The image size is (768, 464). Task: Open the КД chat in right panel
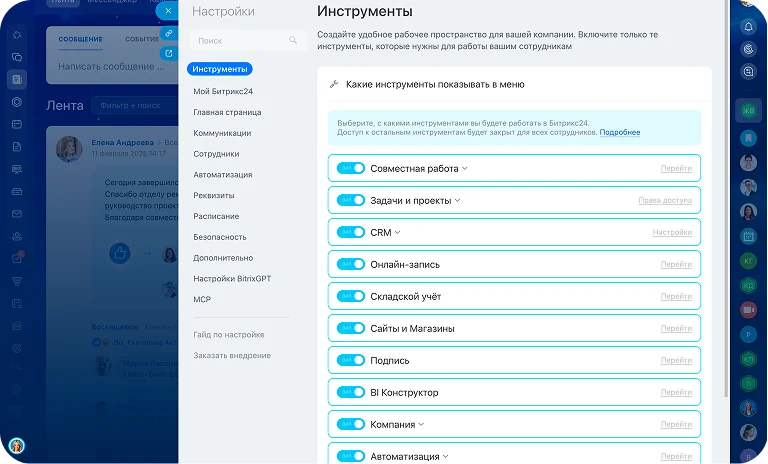tap(748, 285)
